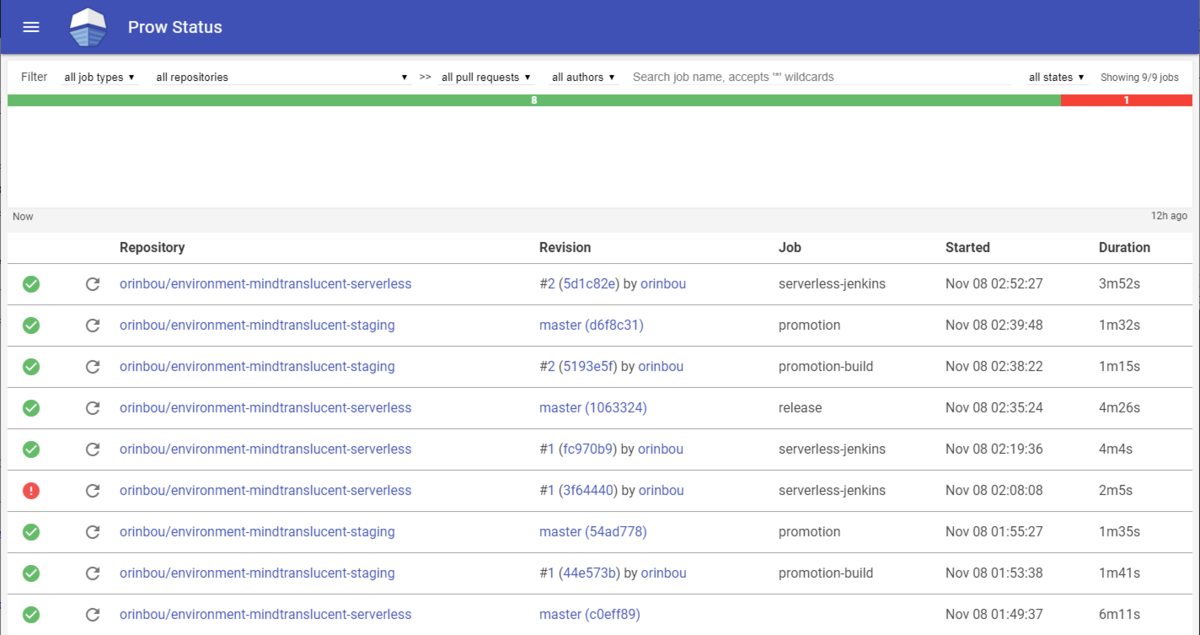Rerun the promotion job started 01:55:27
The image size is (1200, 635).
tap(93, 532)
